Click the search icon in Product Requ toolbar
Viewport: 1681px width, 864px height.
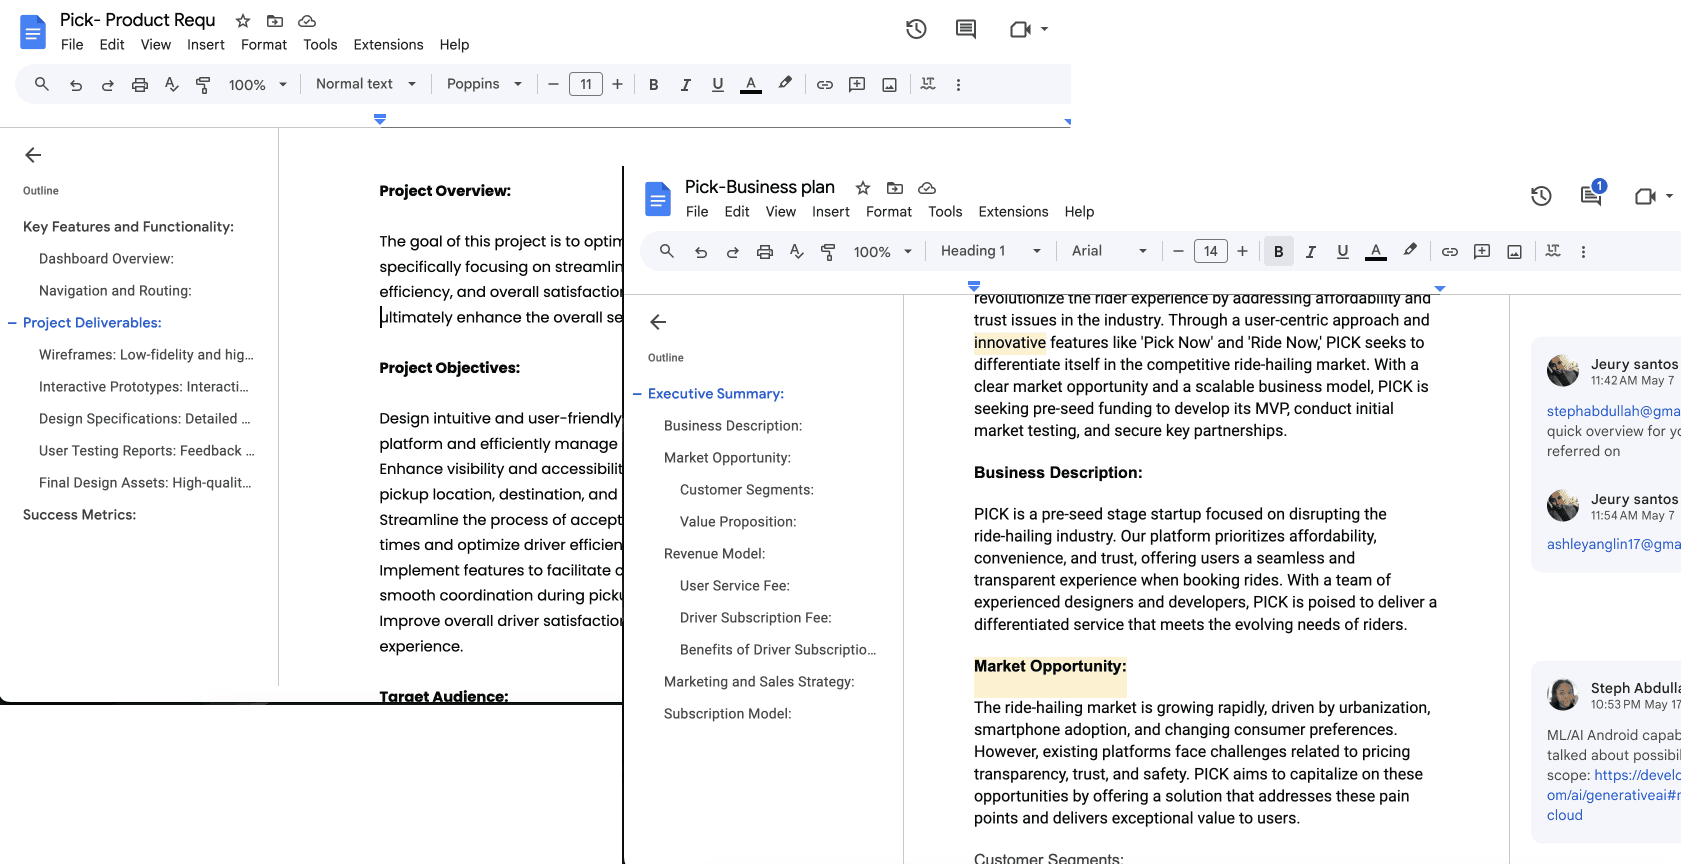[42, 85]
